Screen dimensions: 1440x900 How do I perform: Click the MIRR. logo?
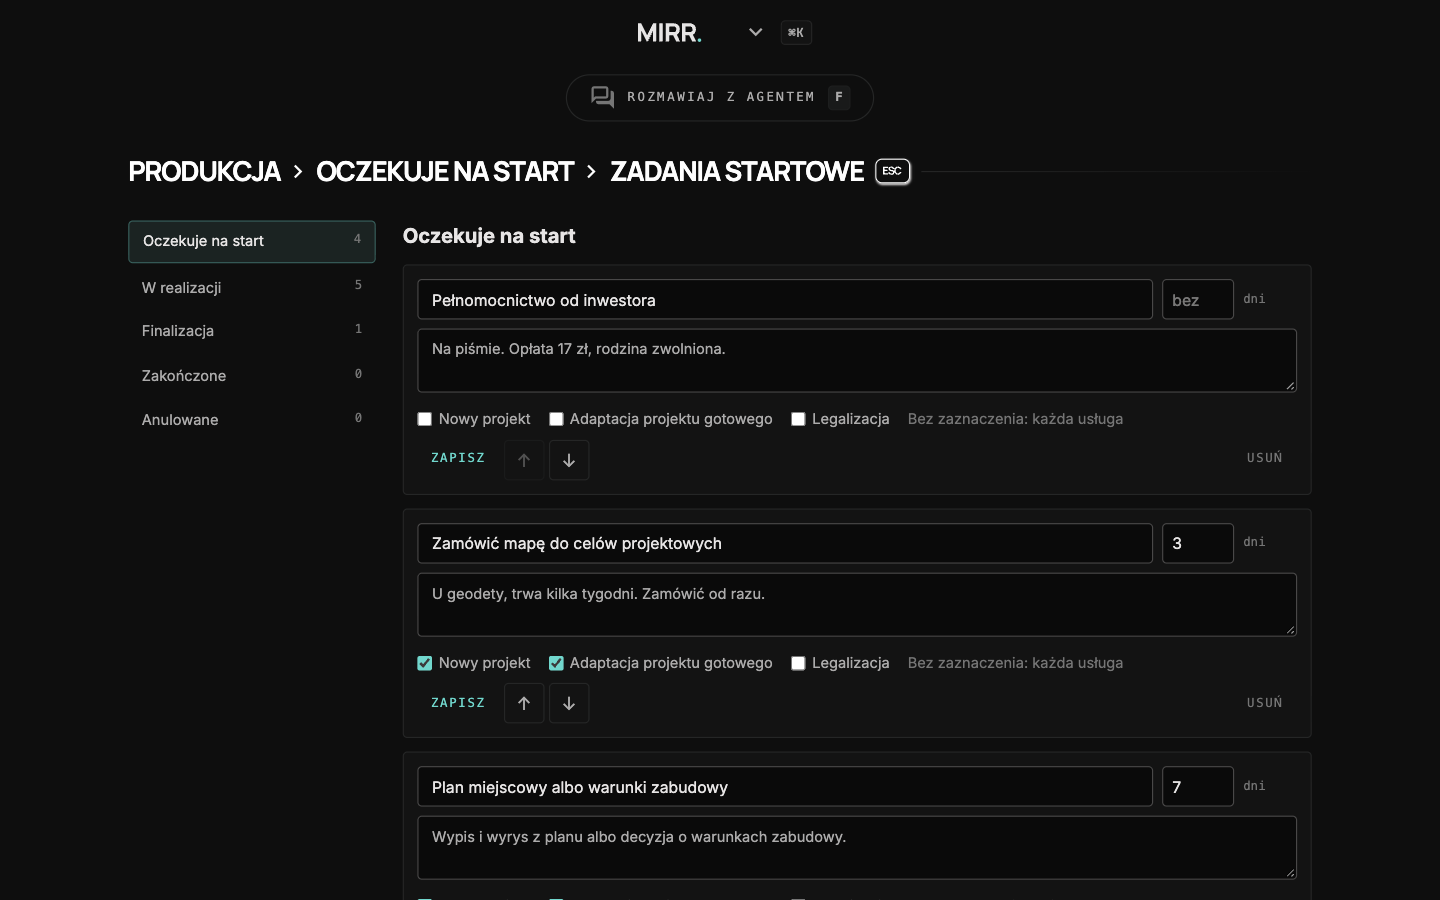pyautogui.click(x=669, y=33)
